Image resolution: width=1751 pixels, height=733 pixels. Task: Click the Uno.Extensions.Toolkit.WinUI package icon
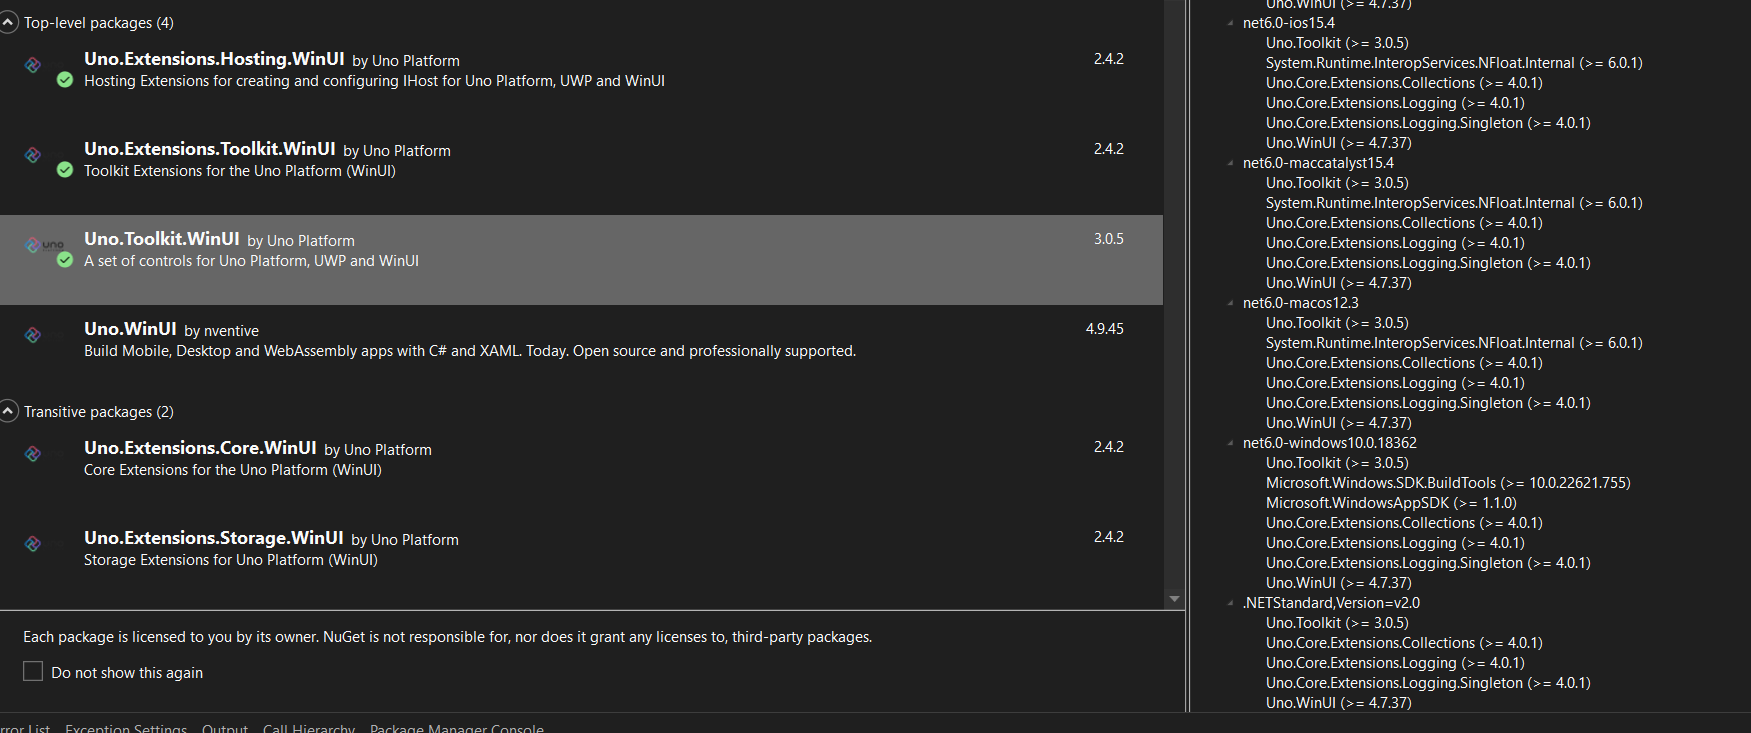[x=32, y=155]
